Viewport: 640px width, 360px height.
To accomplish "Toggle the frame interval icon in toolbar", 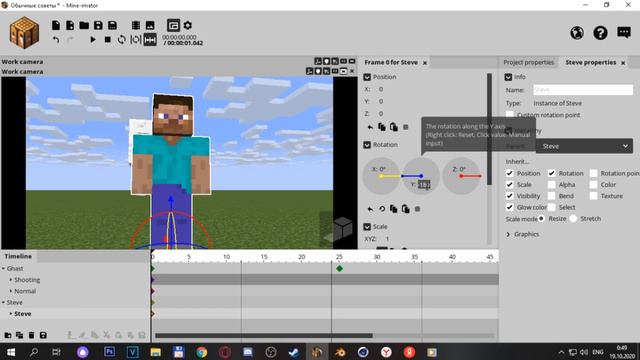I will [150, 40].
